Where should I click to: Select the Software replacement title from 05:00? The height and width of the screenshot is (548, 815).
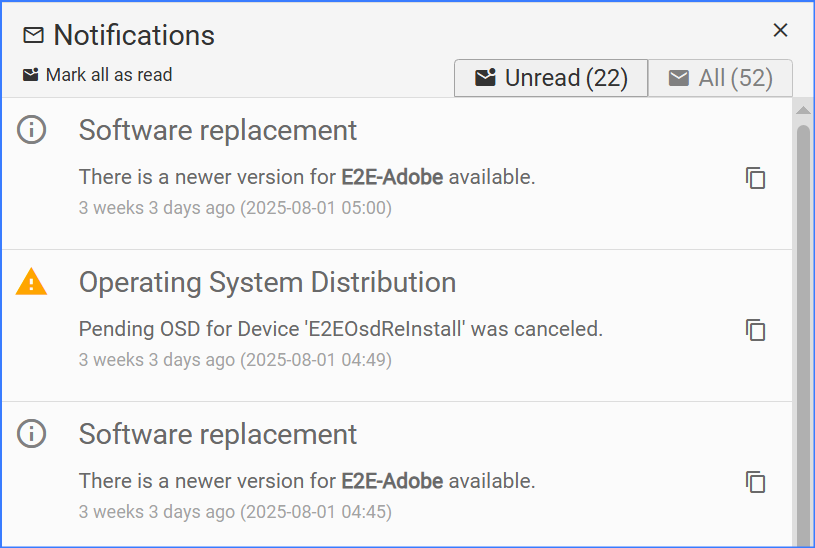218,131
